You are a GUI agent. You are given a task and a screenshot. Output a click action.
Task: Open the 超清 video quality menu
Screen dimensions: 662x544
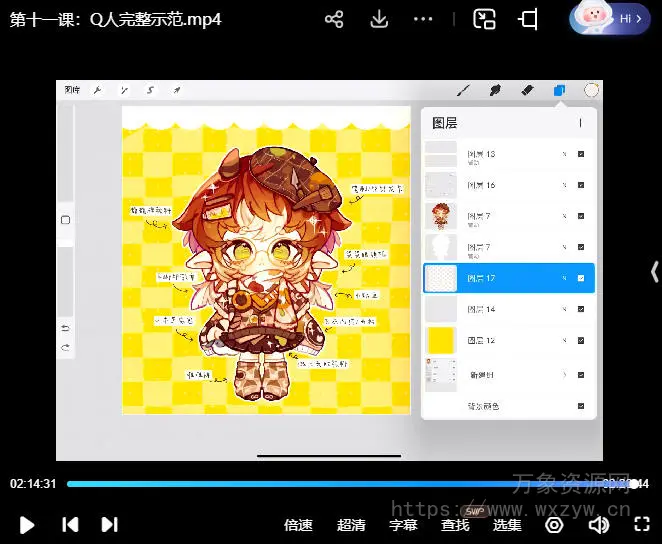(x=351, y=525)
